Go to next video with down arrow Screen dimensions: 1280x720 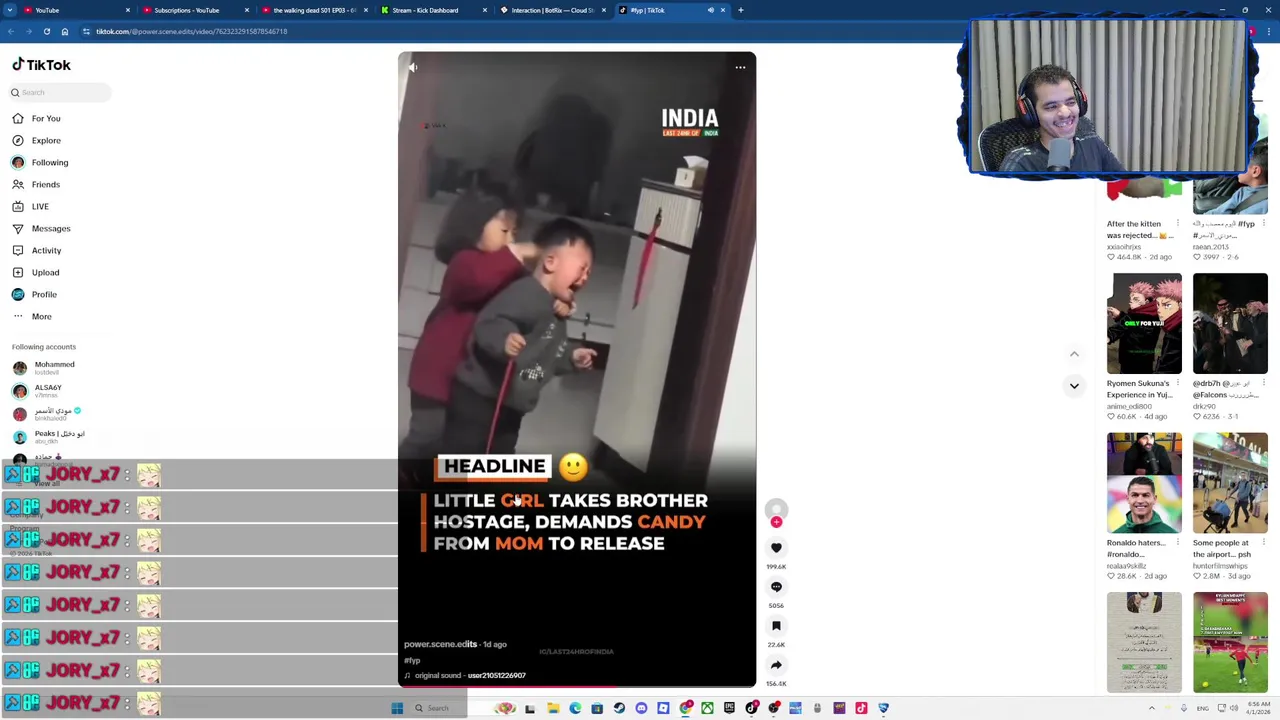tap(1074, 386)
